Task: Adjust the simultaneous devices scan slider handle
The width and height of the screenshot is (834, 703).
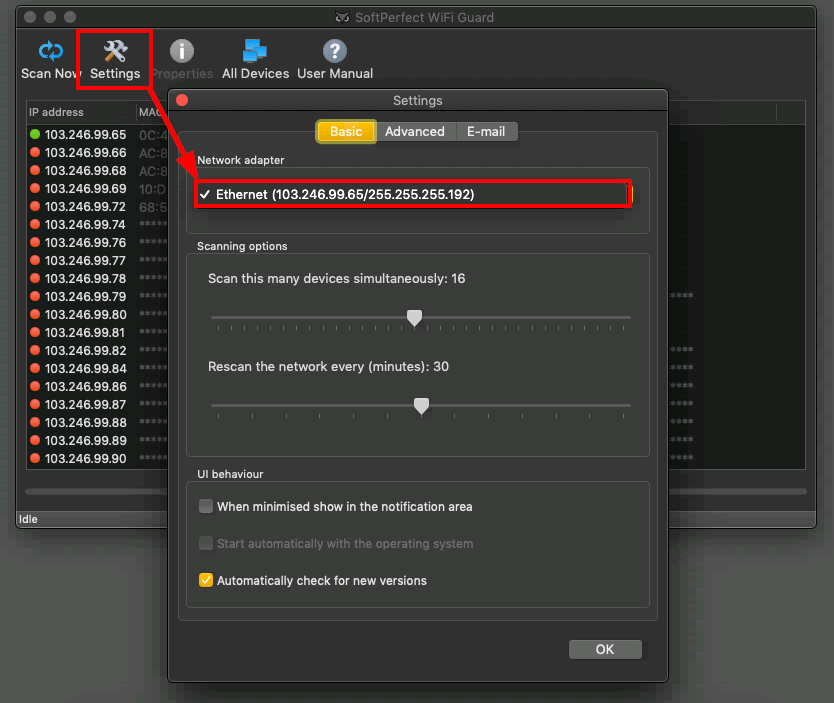Action: click(414, 318)
